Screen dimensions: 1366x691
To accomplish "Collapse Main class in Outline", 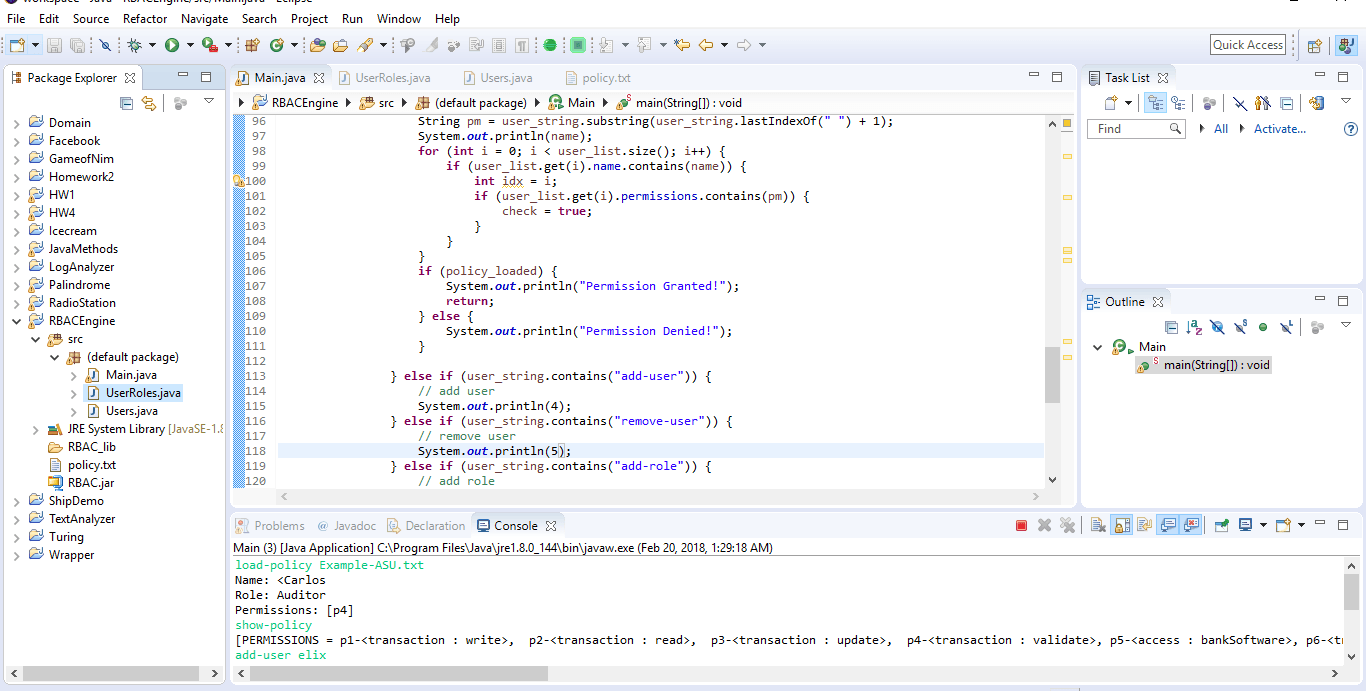I will point(1098,347).
